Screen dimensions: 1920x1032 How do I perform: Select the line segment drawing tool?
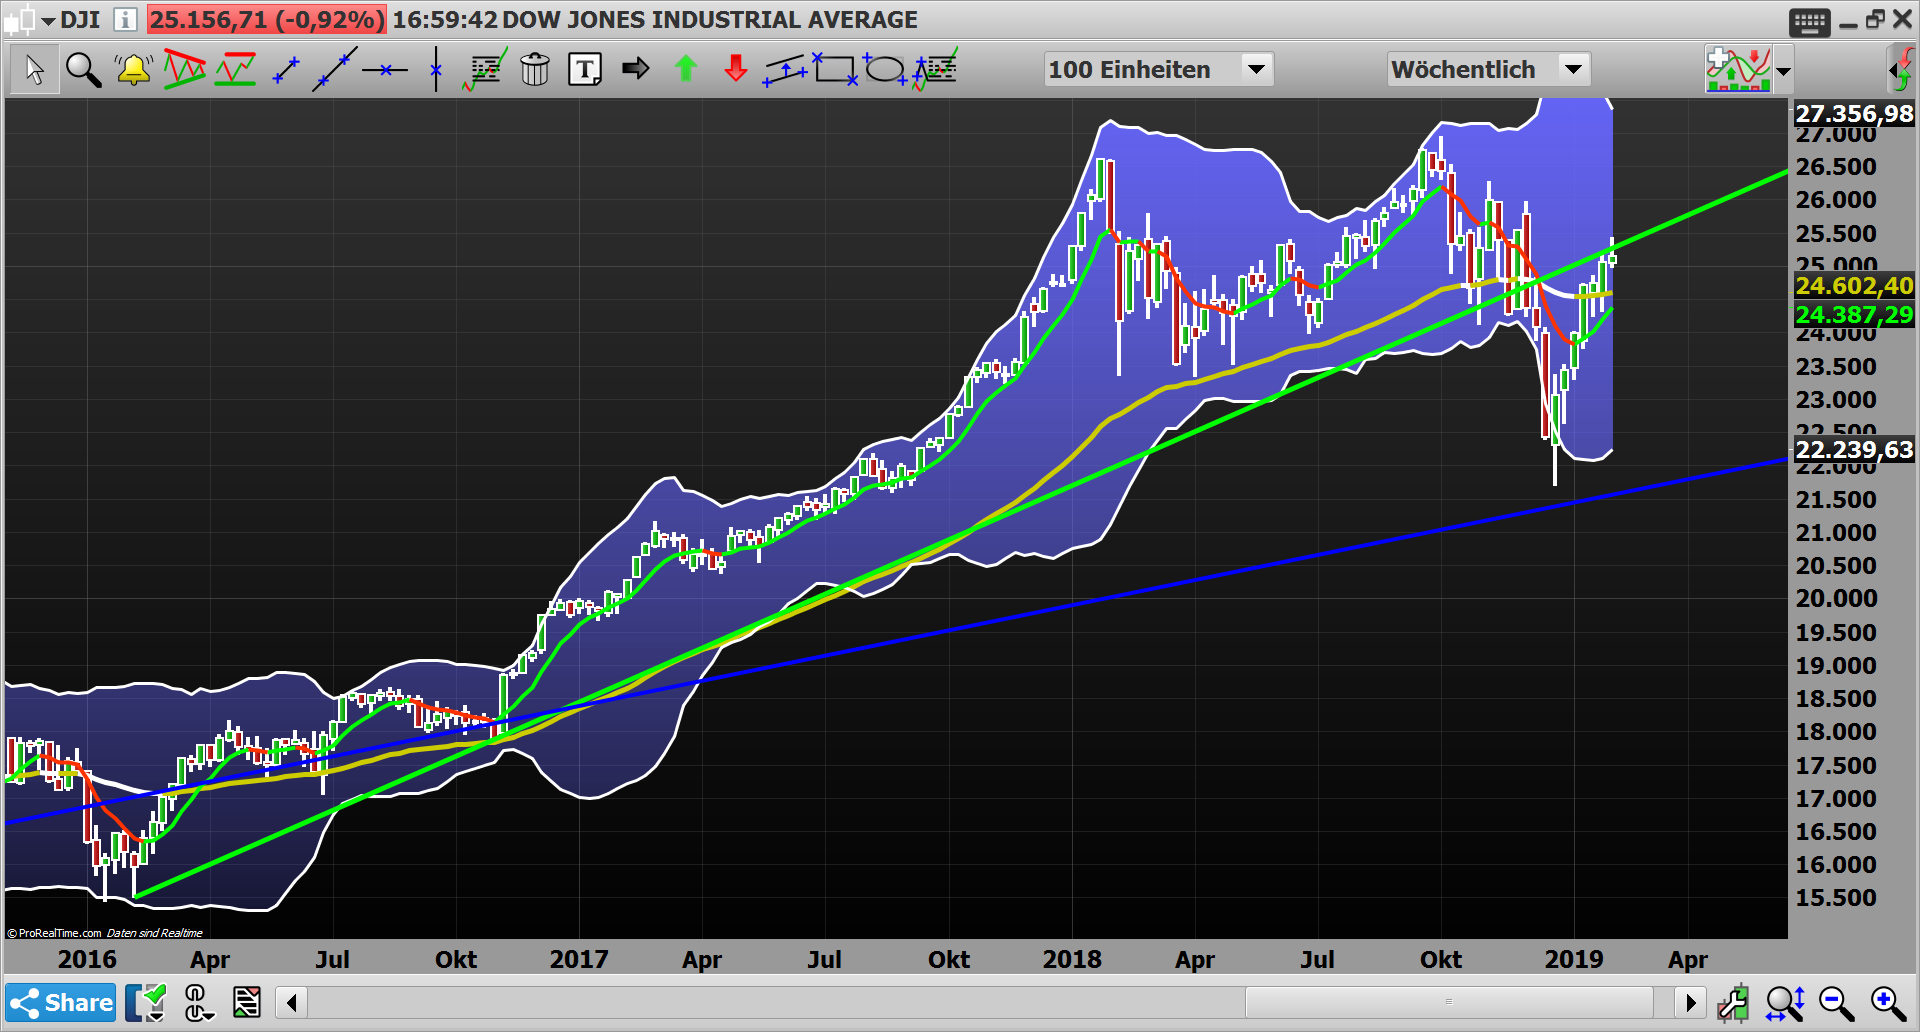tap(286, 70)
